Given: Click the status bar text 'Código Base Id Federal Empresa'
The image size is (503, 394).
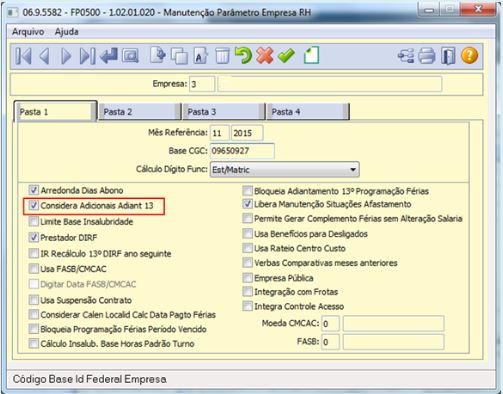Looking at the screenshot, I should click(x=90, y=379).
